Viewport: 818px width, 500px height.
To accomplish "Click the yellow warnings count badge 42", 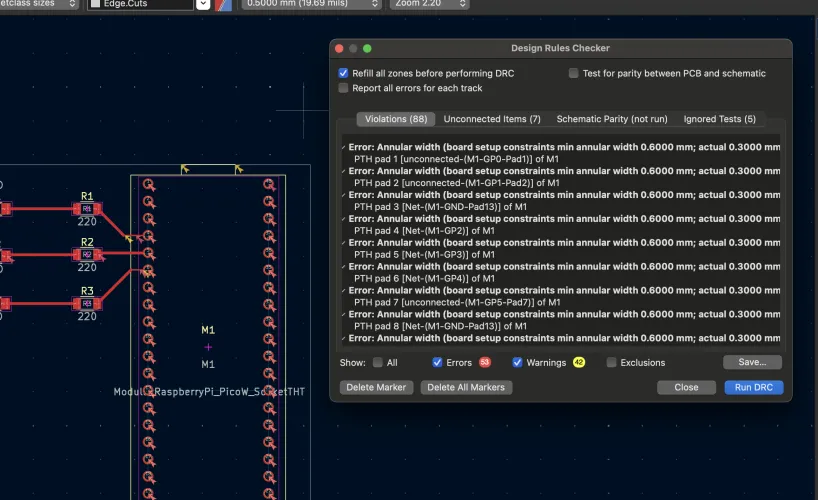I will [579, 362].
